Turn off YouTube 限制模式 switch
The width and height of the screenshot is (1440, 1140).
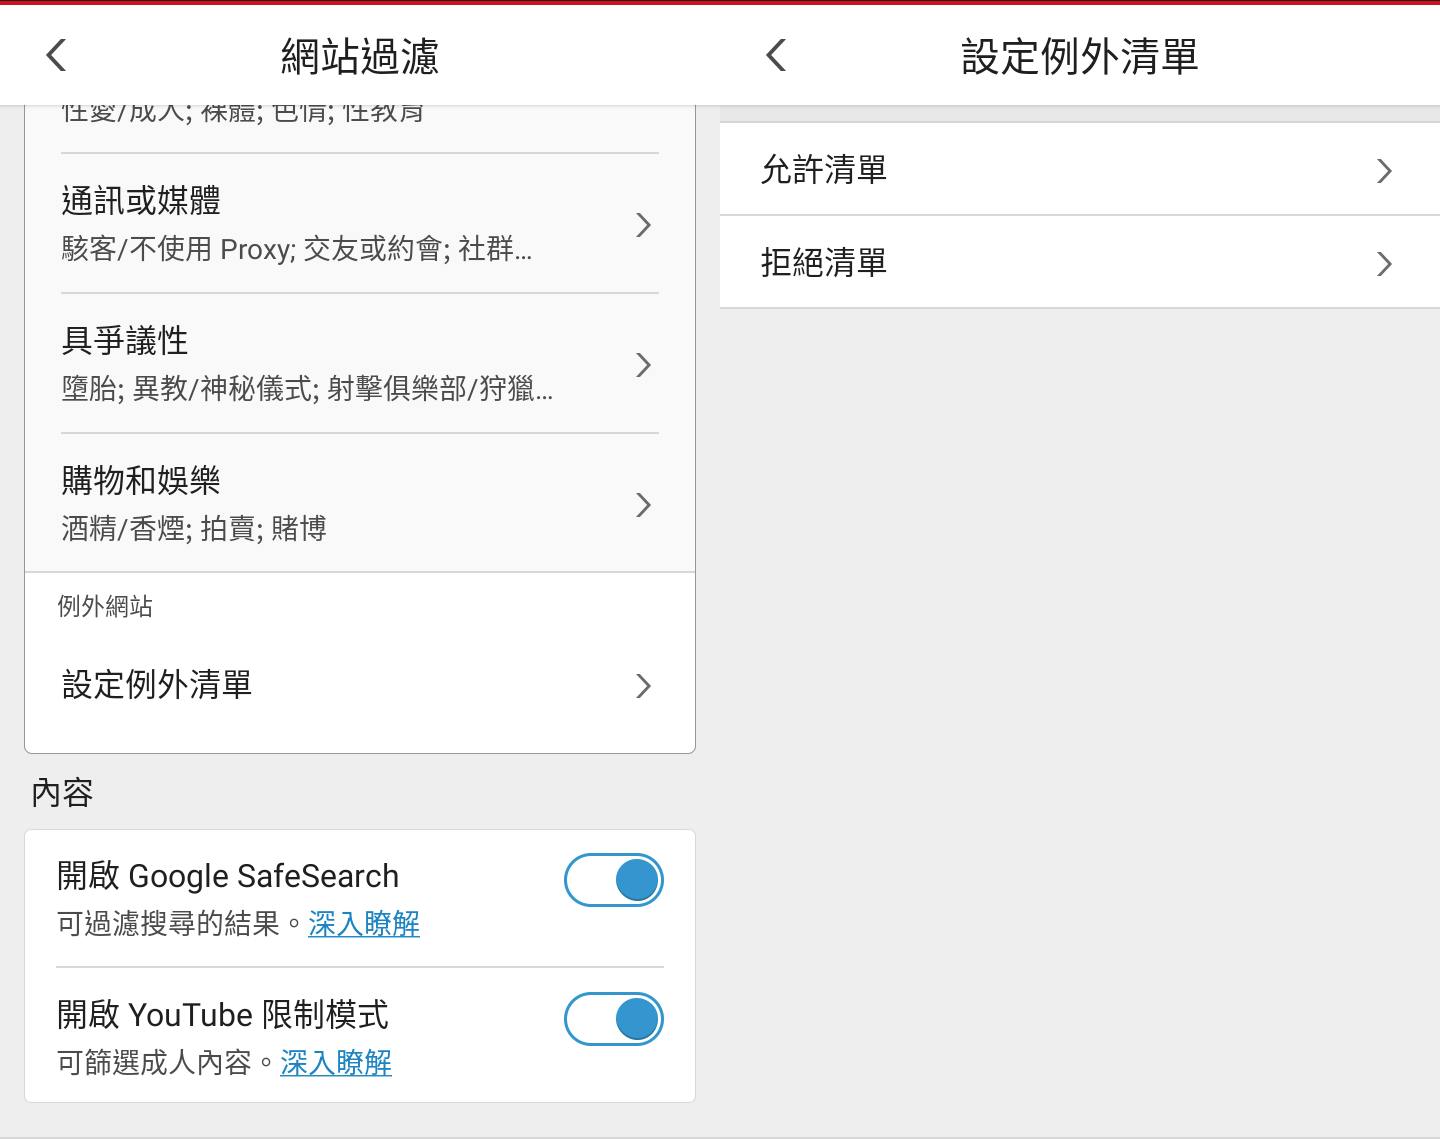pos(614,1019)
